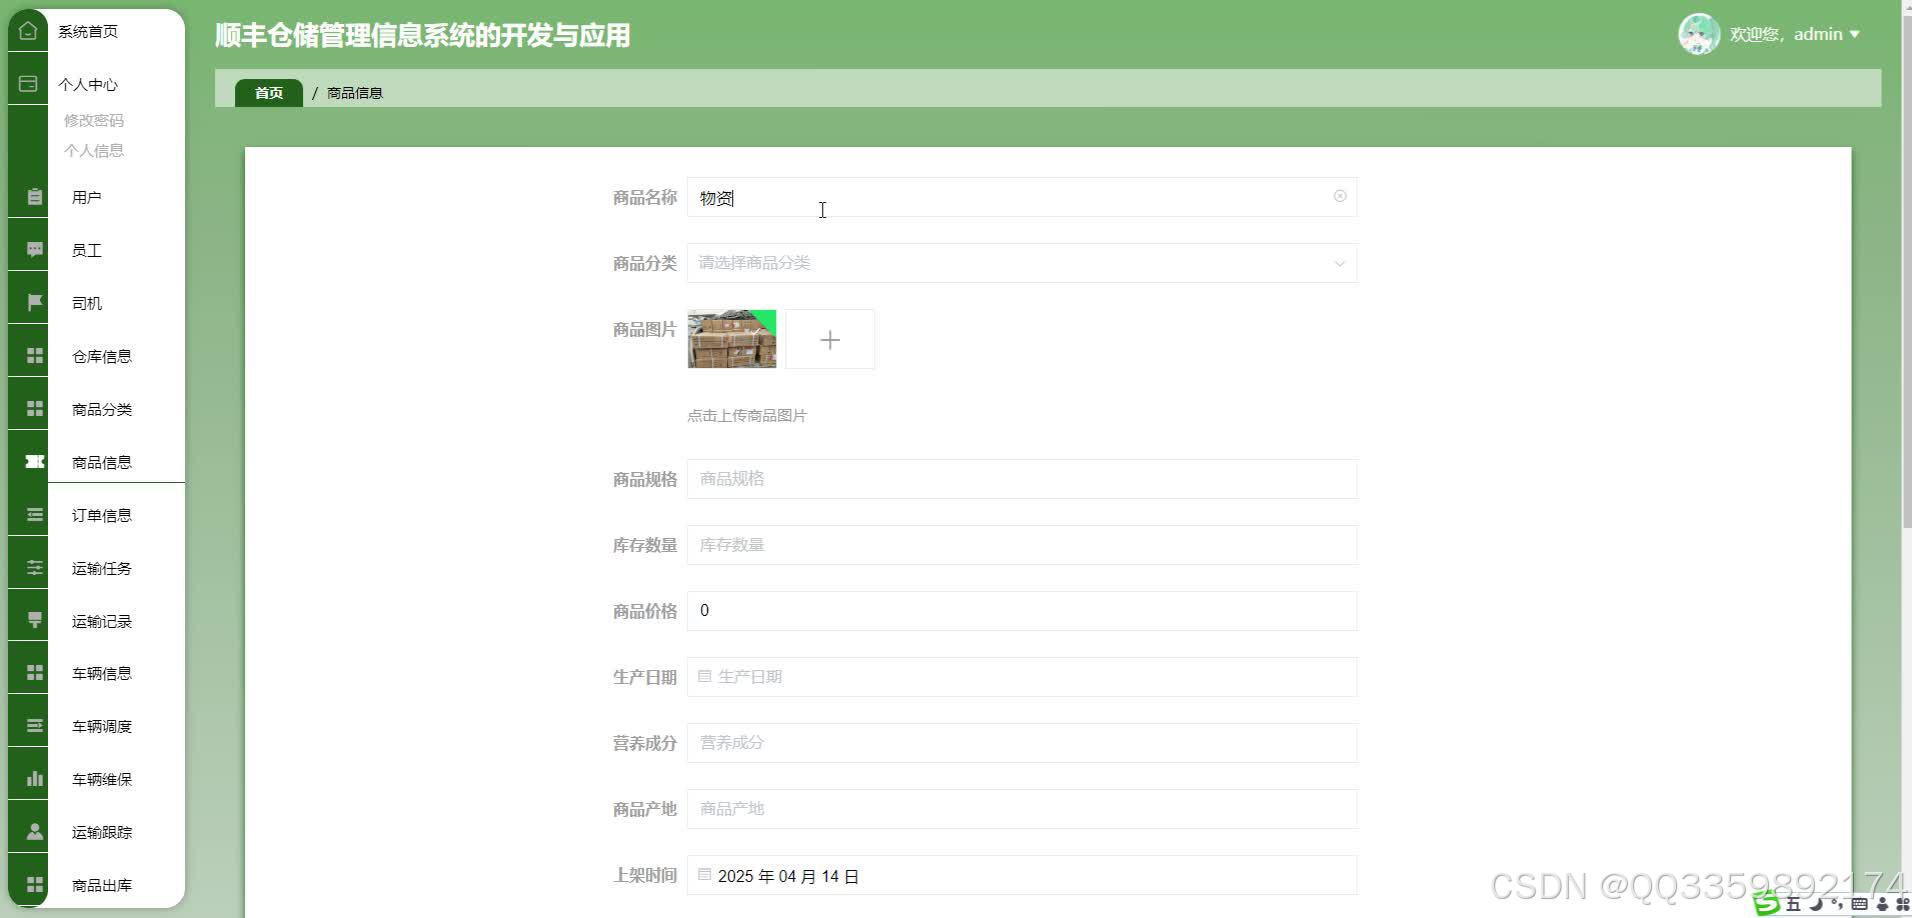Select 个人信息 submenu item

pyautogui.click(x=94, y=150)
